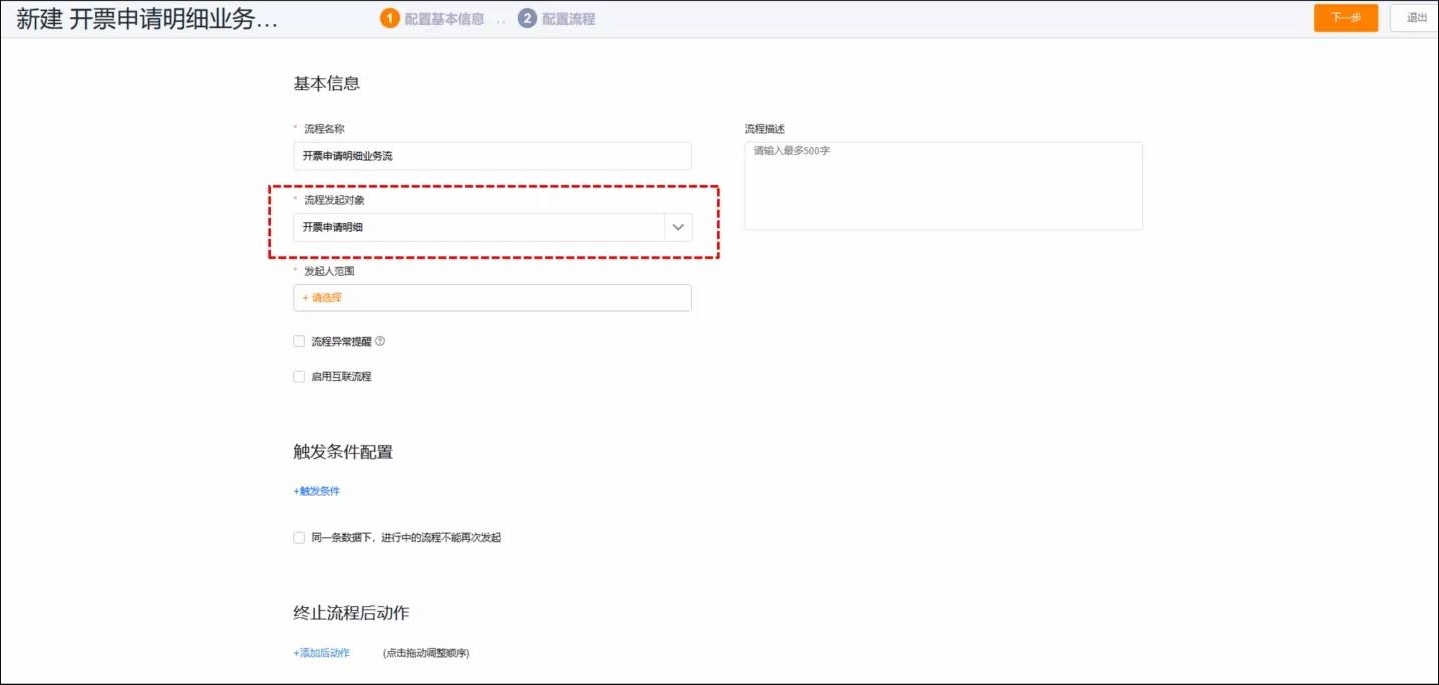The height and width of the screenshot is (685, 1439).
Task: Enable the 流程异常提醒 checkbox
Action: 299,341
